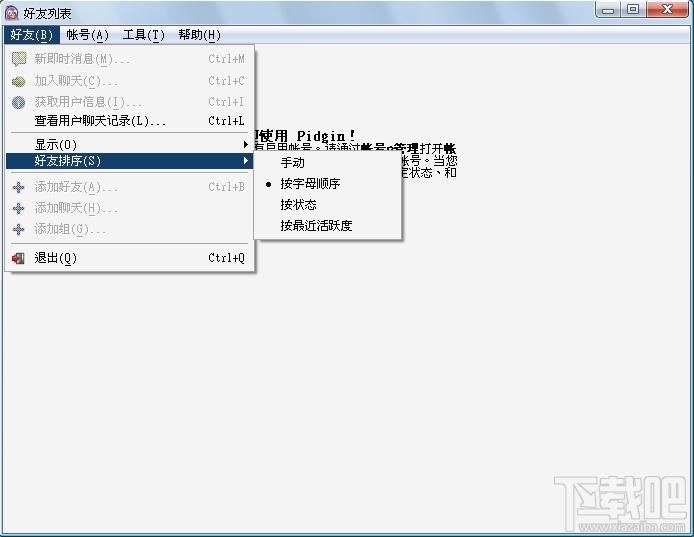Click the 好友列表 window title text
This screenshot has width=694, height=537.
point(47,14)
